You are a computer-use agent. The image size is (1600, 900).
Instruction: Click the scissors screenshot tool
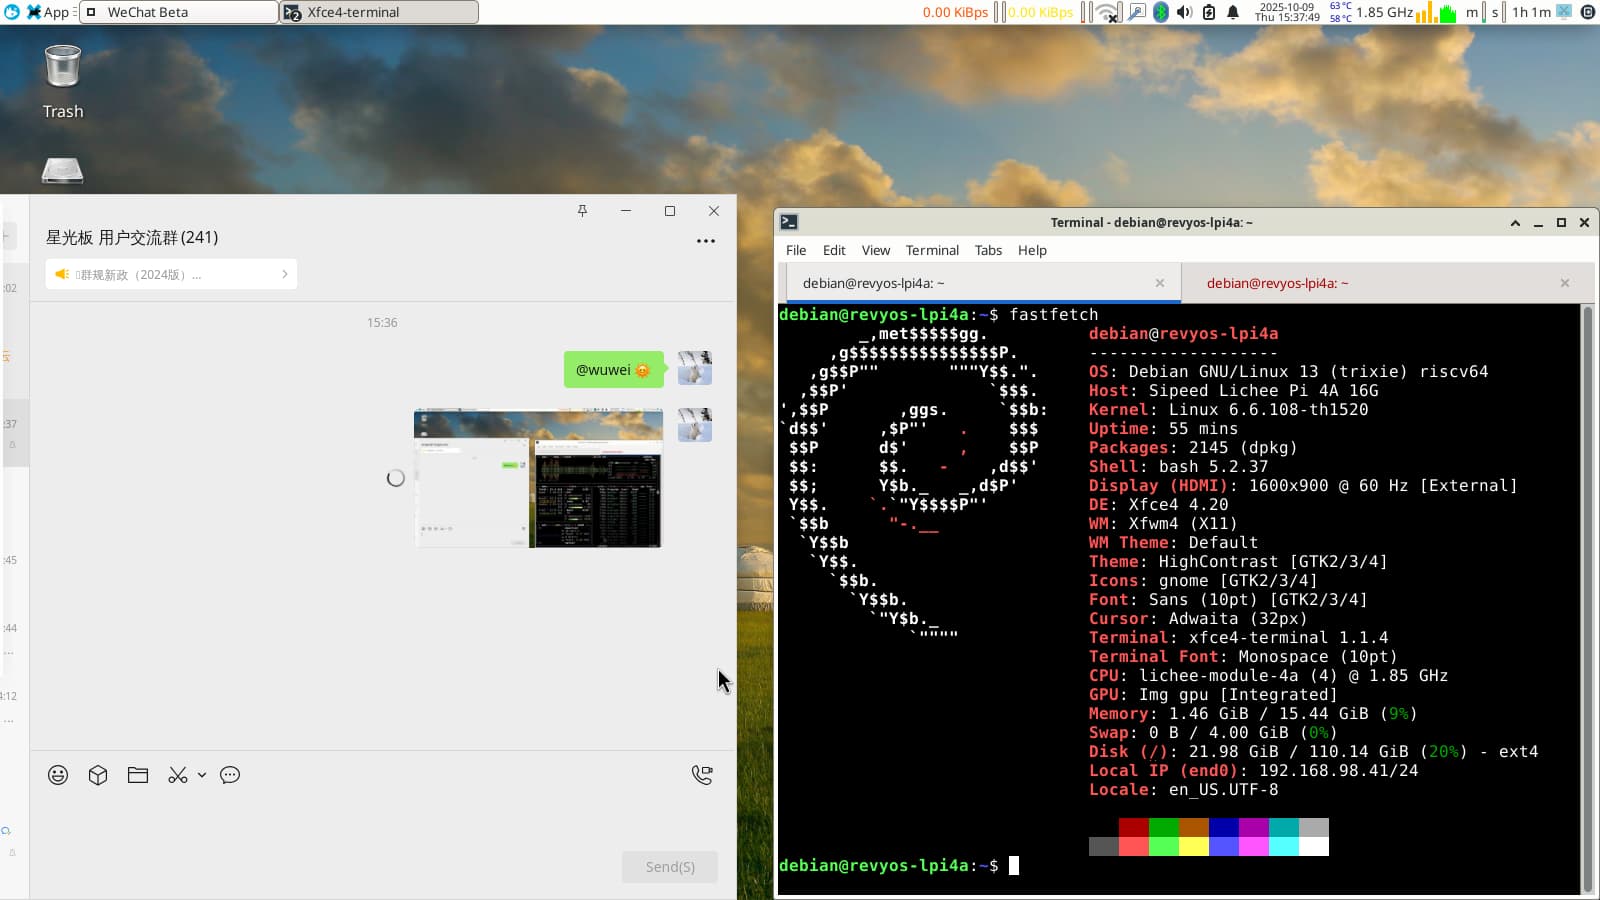(178, 775)
